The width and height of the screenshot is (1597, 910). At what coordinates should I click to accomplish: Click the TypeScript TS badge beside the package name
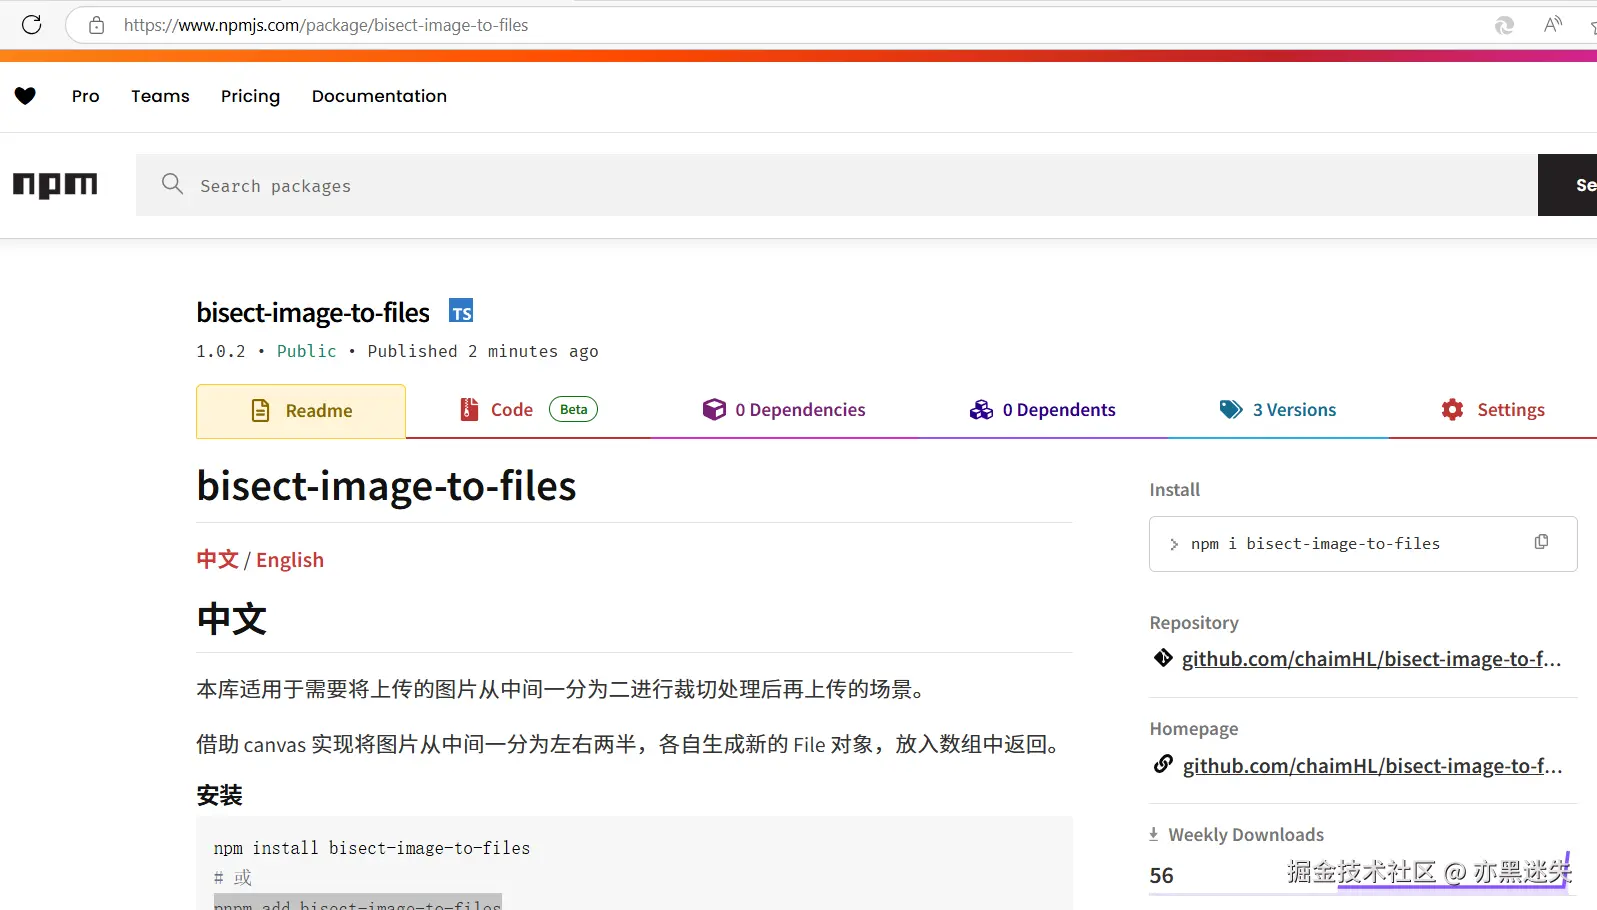coord(461,311)
